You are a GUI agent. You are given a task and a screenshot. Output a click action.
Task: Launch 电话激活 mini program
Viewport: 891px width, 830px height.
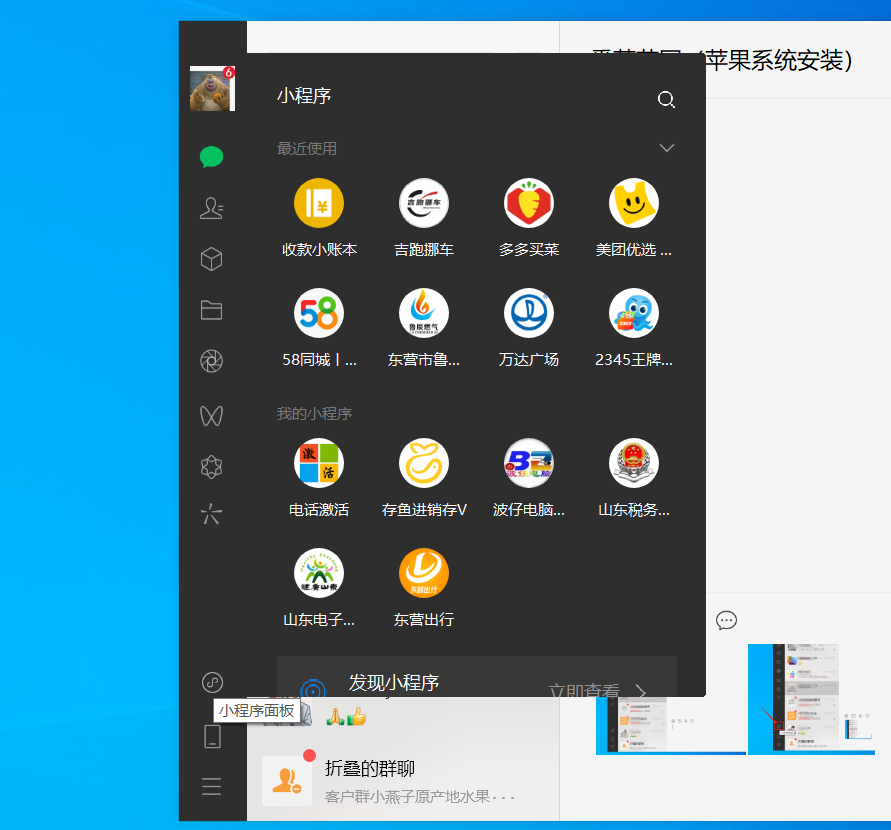pos(319,478)
